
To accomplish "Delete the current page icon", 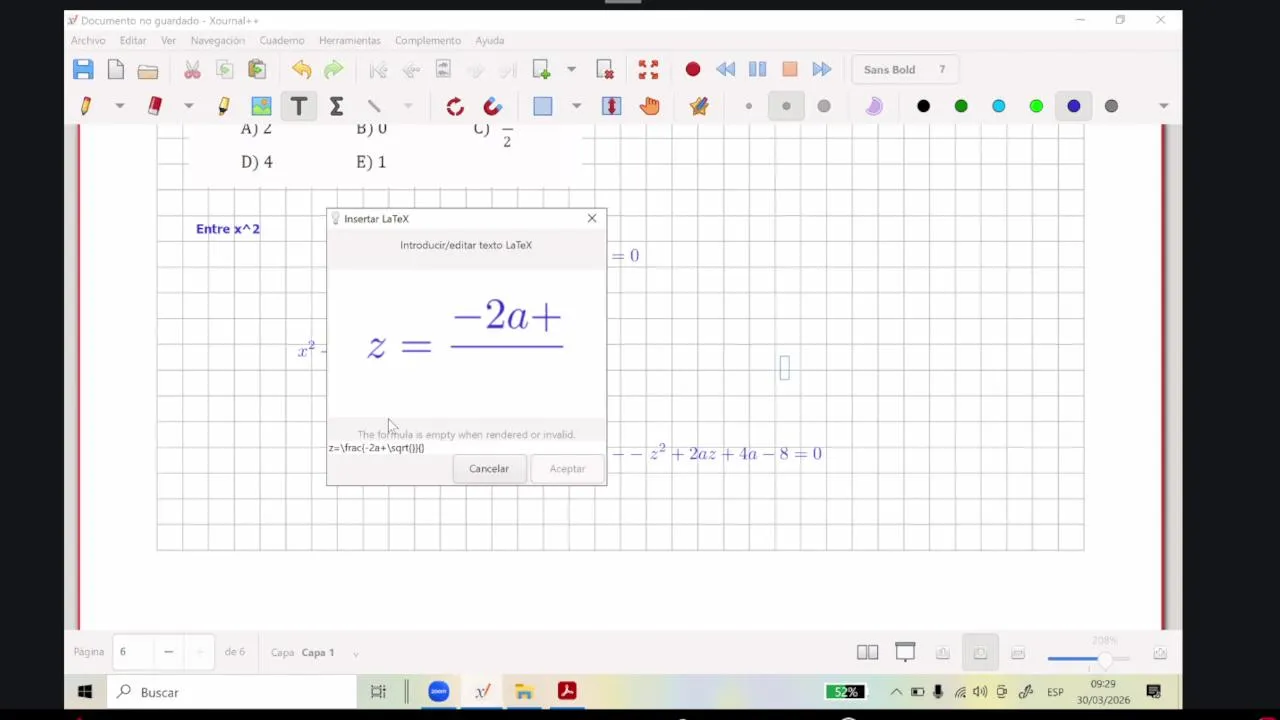I will pyautogui.click(x=605, y=70).
